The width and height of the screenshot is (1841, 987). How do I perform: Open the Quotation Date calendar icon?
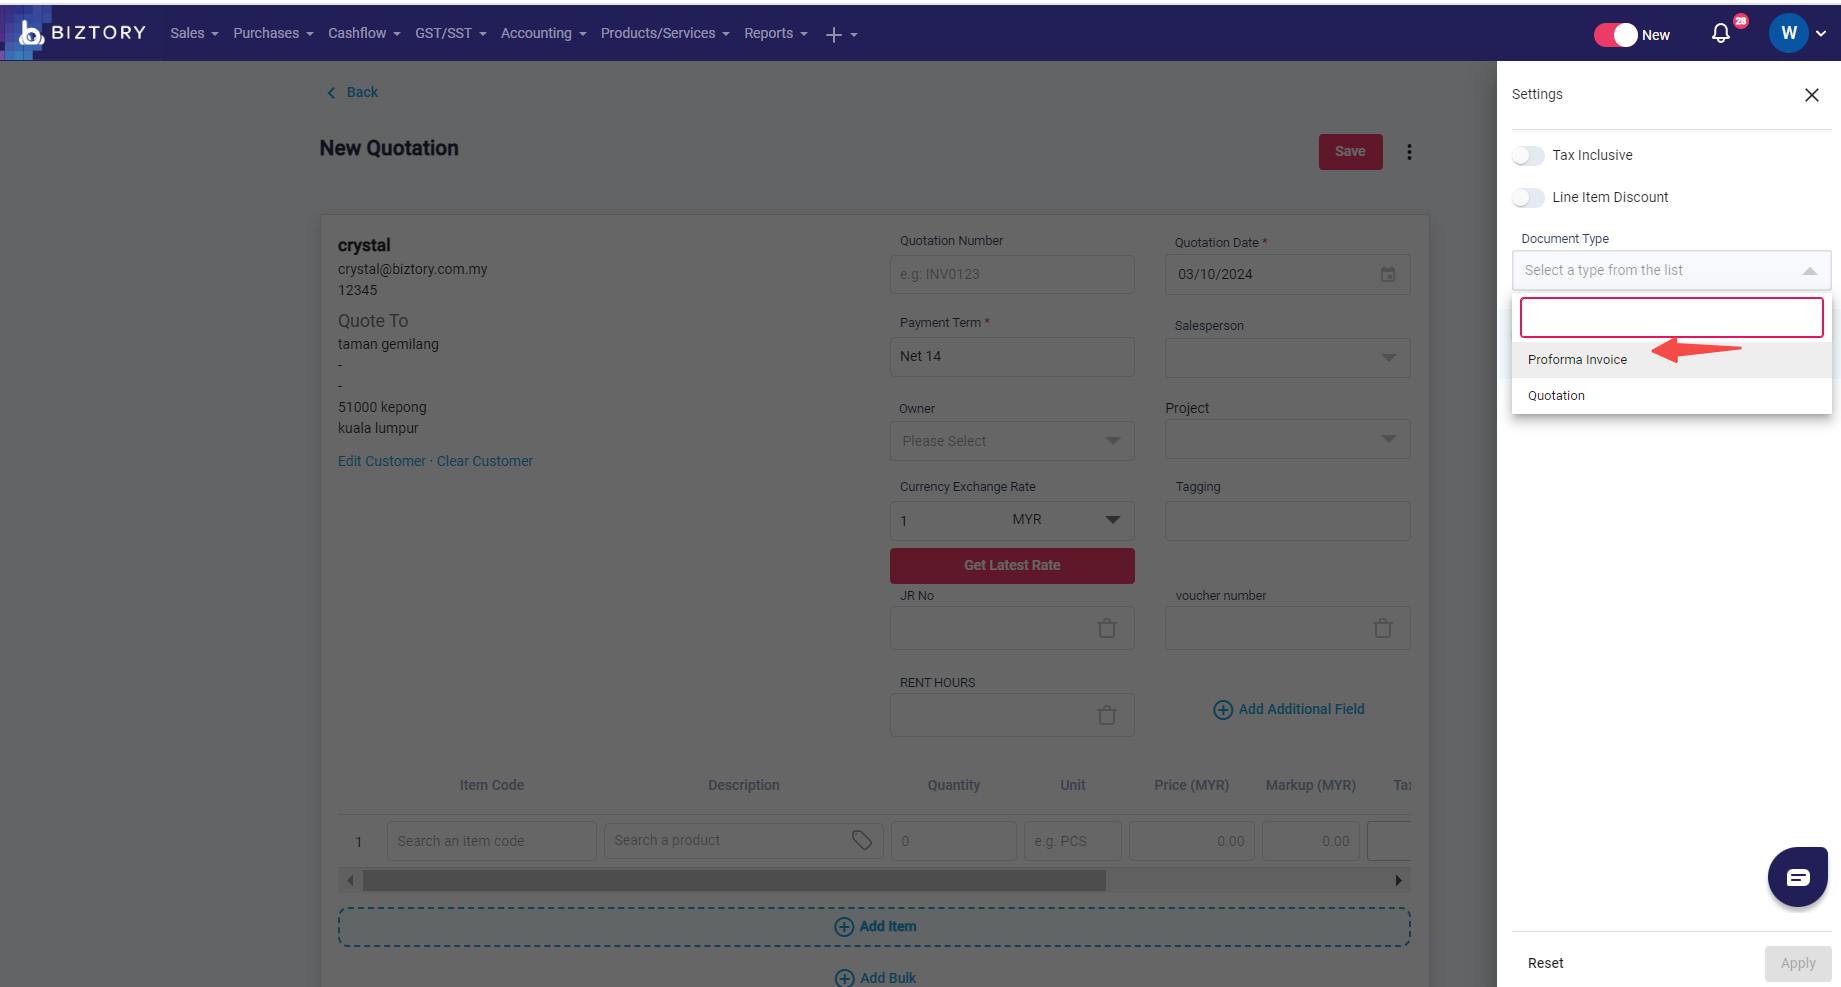click(1388, 274)
